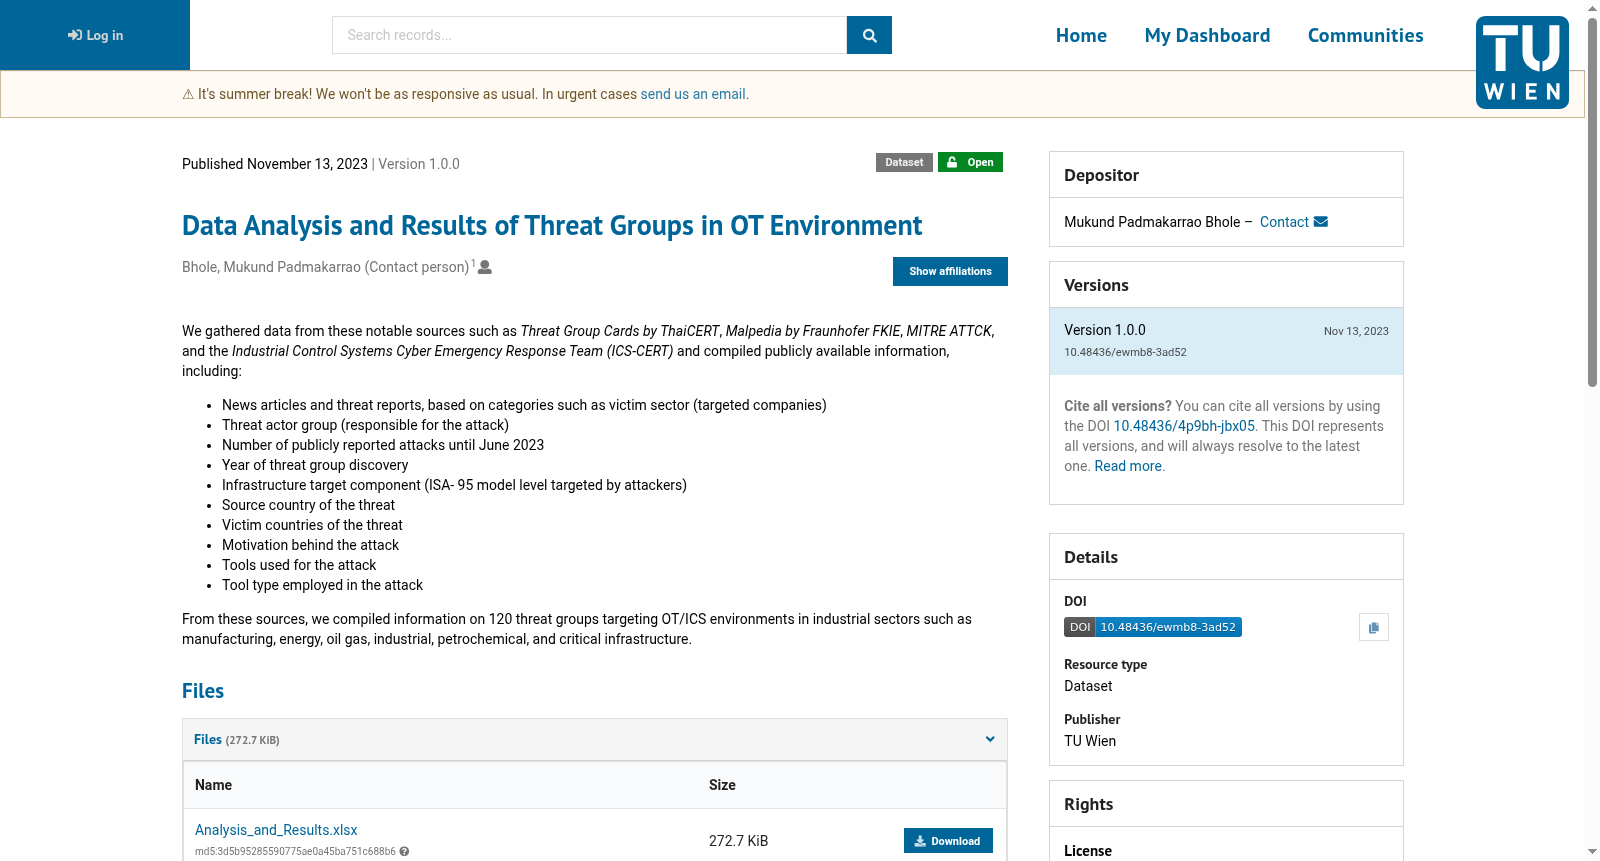Click the envelope icon beside Contact
1600x861 pixels.
pos(1321,222)
